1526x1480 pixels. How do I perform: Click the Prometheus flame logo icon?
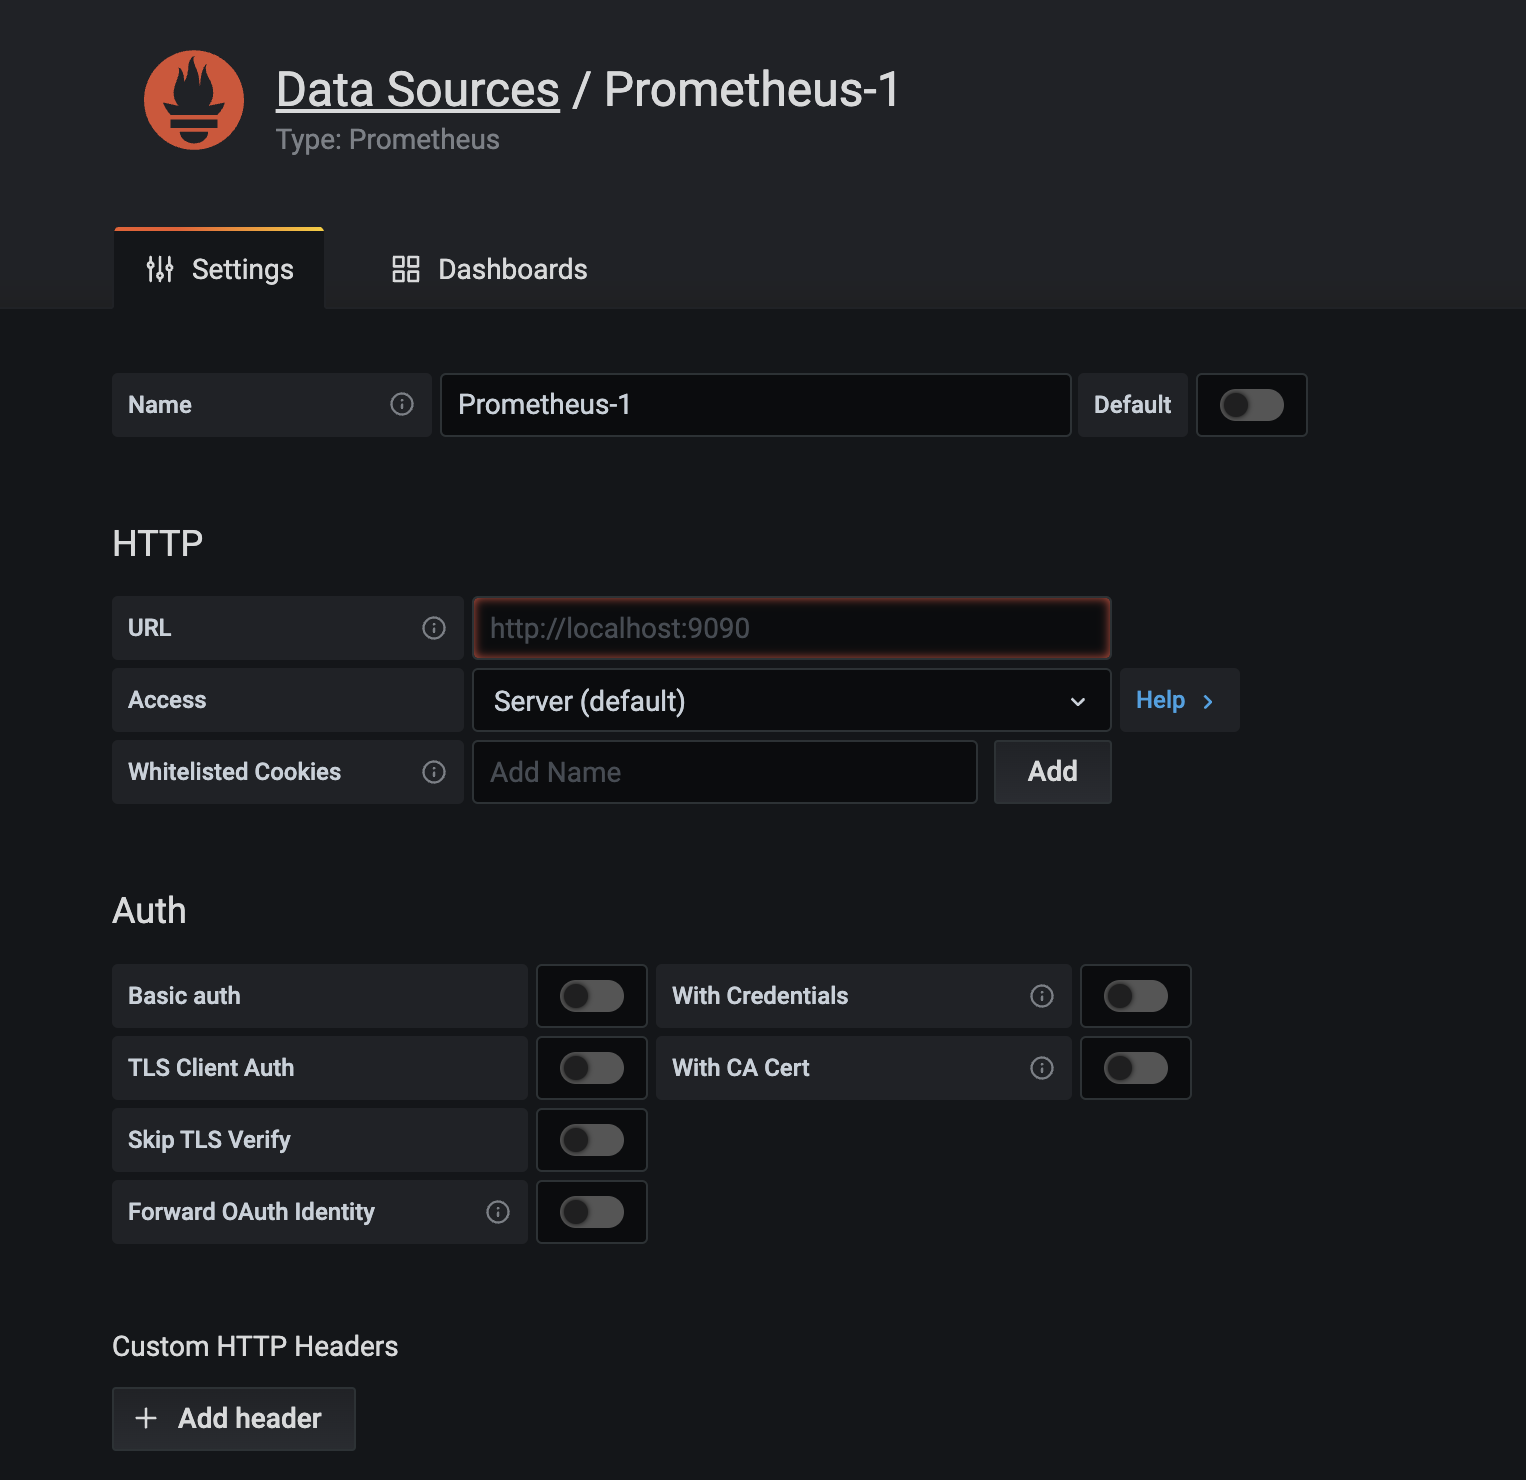click(194, 100)
